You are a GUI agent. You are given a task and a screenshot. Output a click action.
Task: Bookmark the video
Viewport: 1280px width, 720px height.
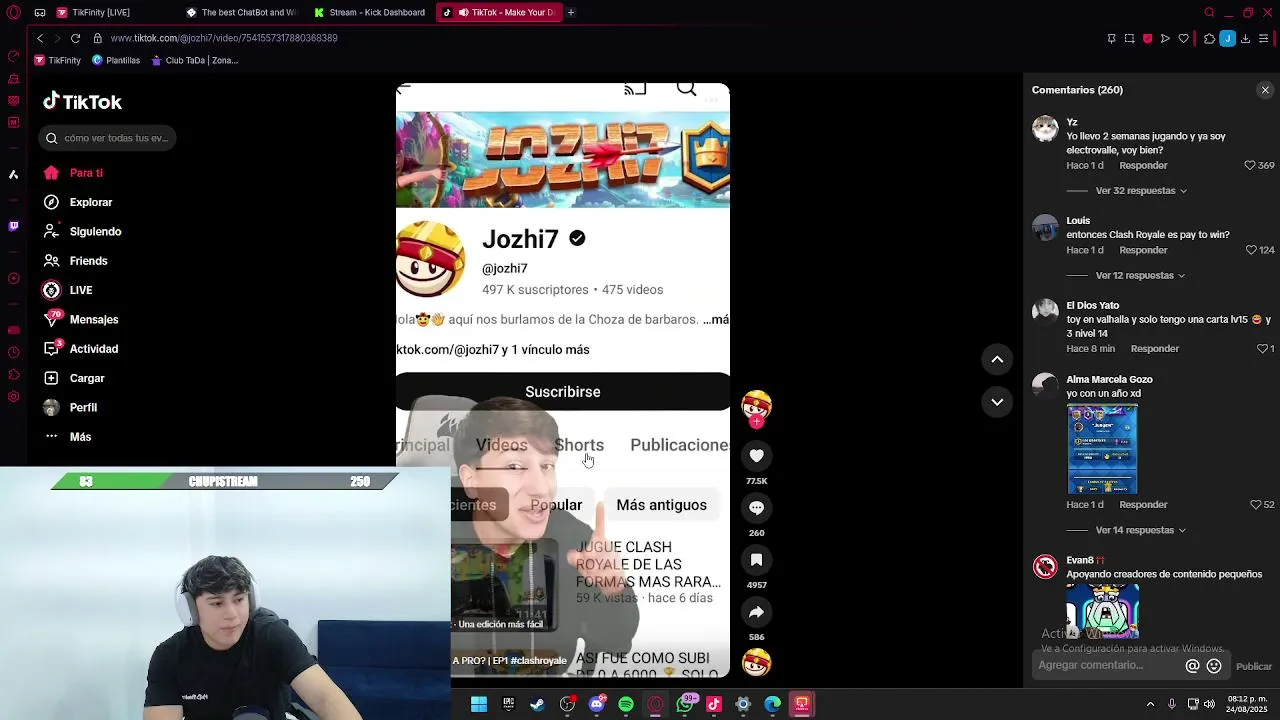(x=757, y=560)
